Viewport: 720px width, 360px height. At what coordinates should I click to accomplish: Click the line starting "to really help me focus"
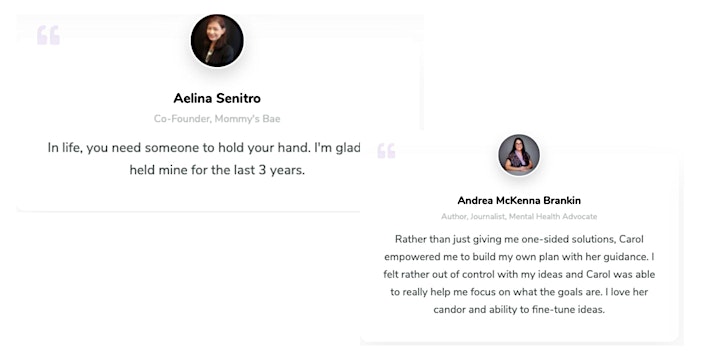point(519,292)
